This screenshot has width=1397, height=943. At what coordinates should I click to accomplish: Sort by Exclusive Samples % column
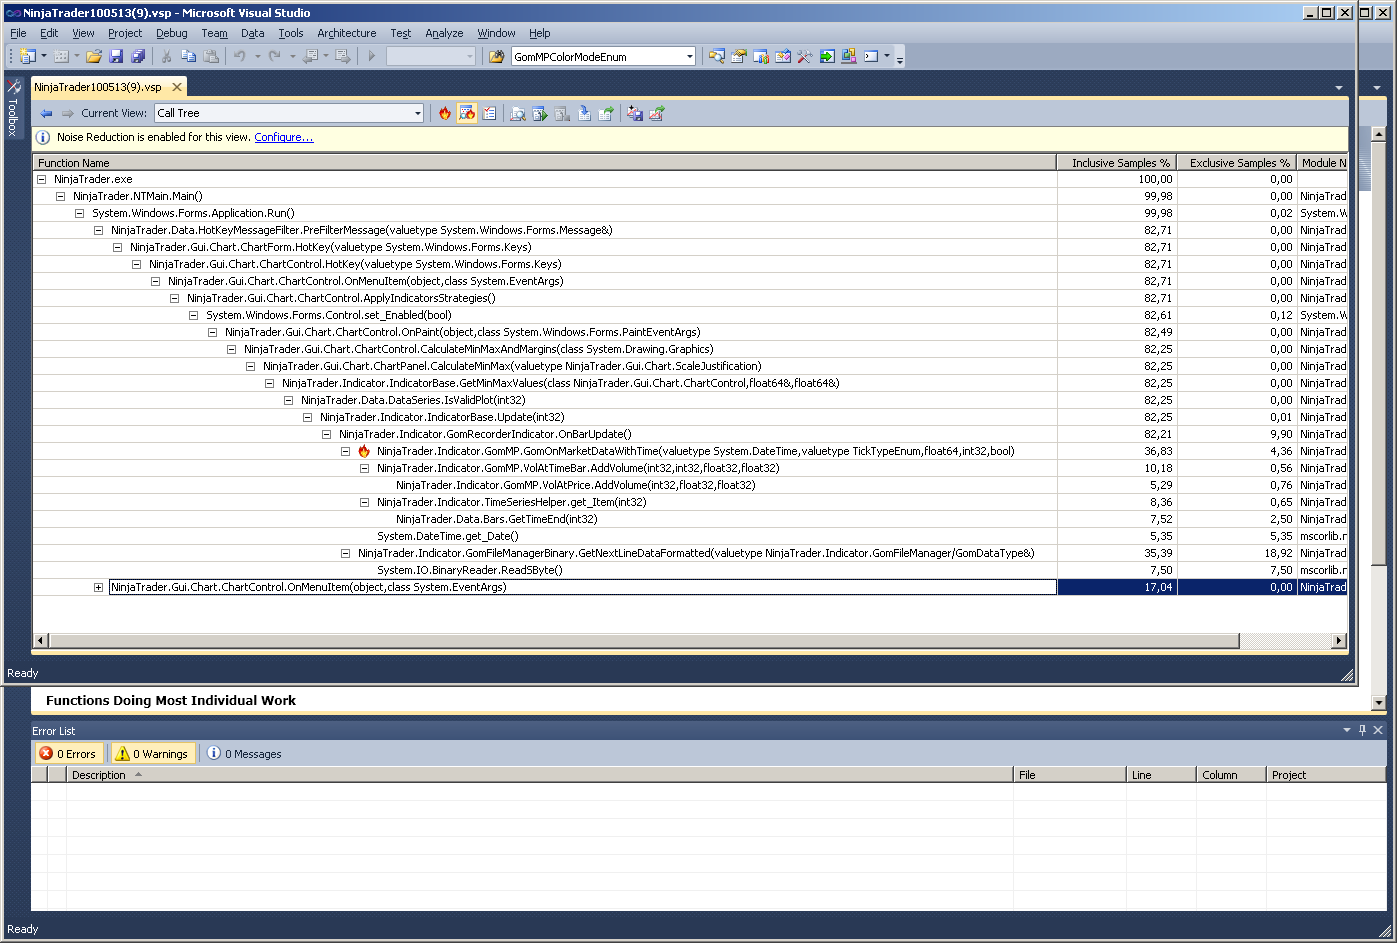click(x=1237, y=163)
